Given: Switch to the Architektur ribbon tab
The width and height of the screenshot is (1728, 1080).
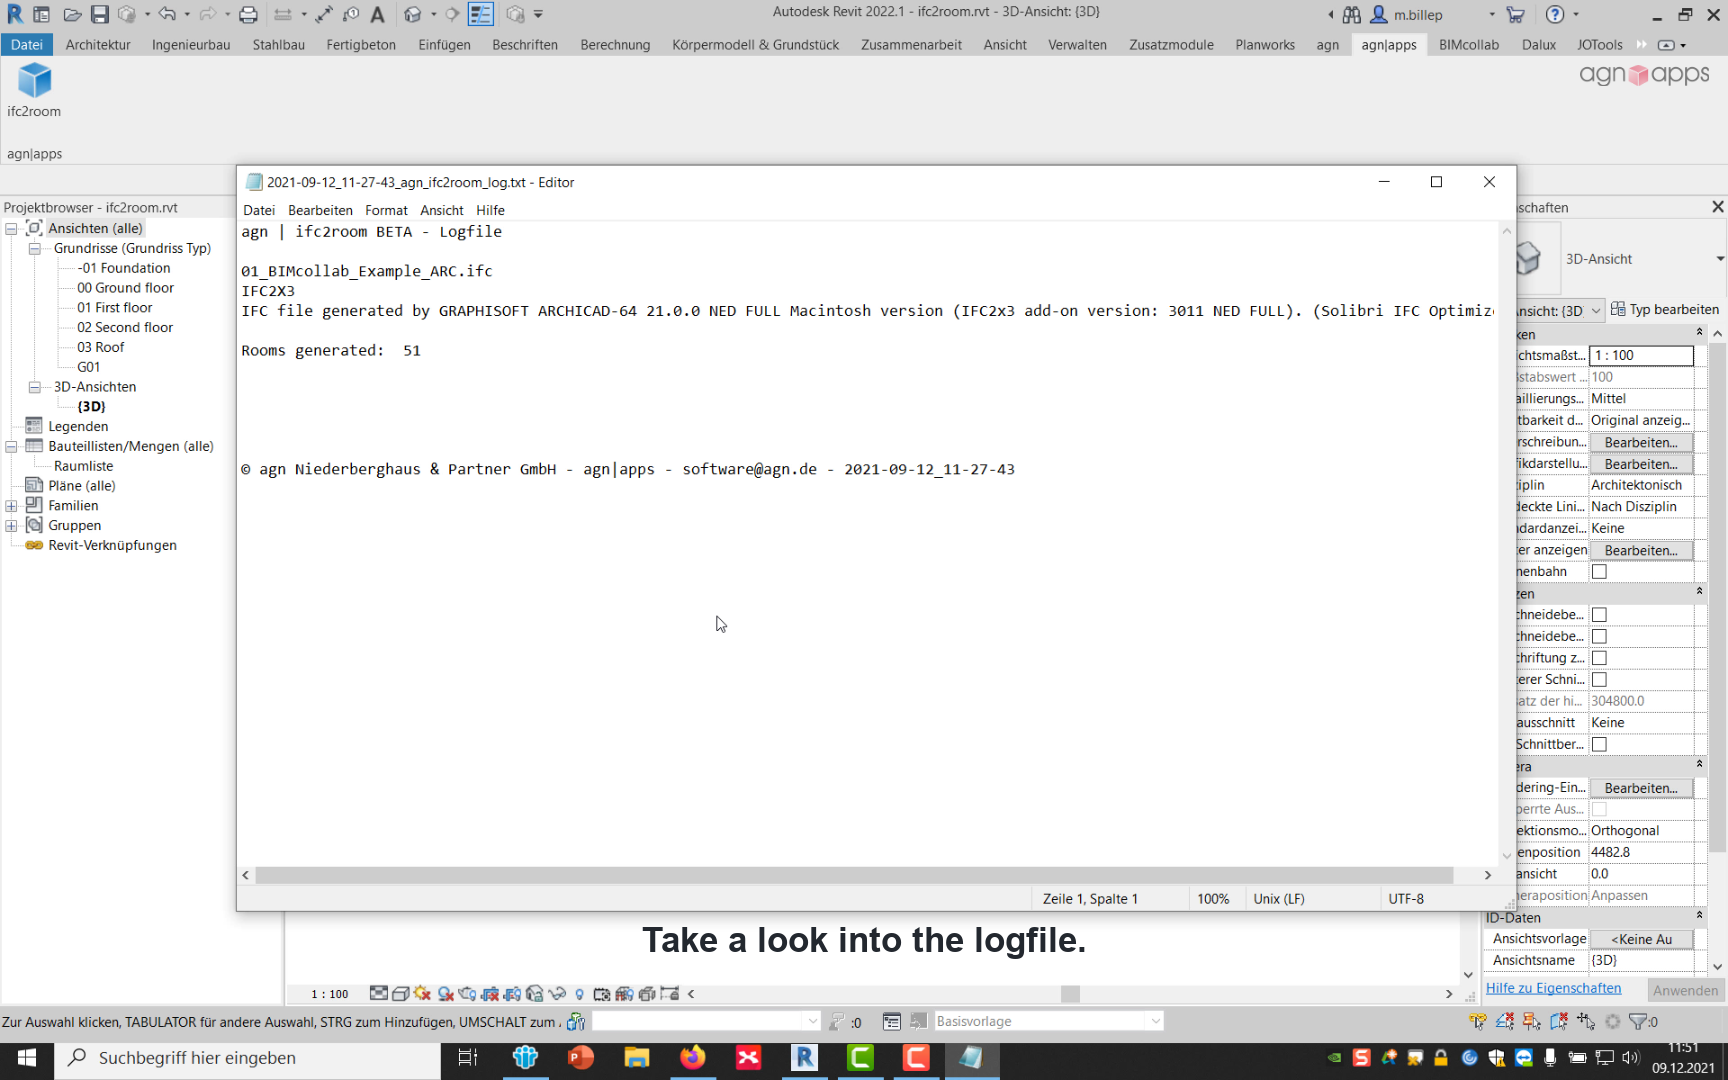Looking at the screenshot, I should click(98, 45).
